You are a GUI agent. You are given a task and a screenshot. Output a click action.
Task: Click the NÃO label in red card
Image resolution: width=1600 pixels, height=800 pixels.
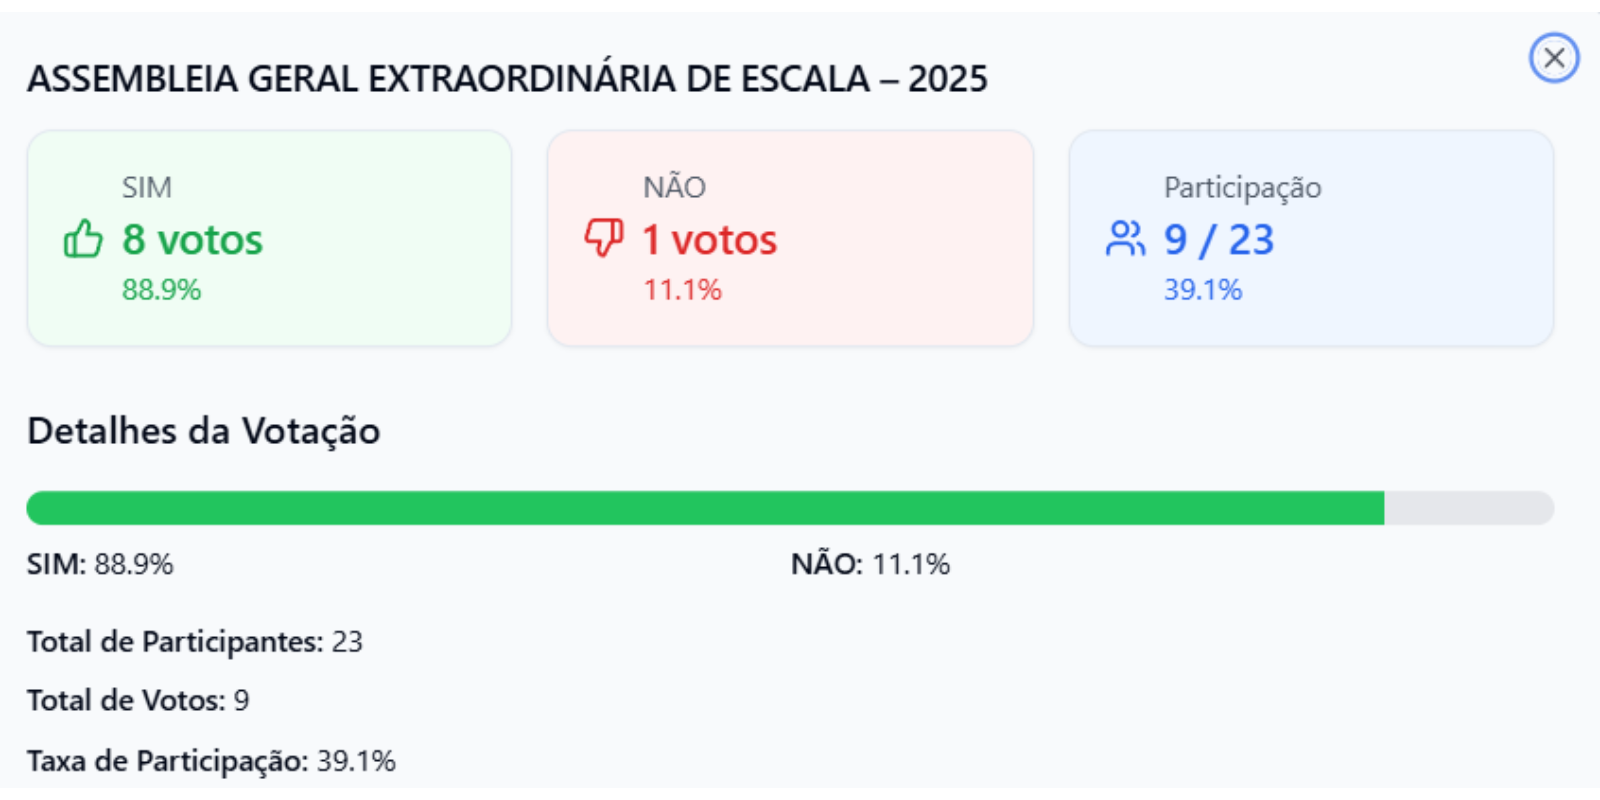674,187
